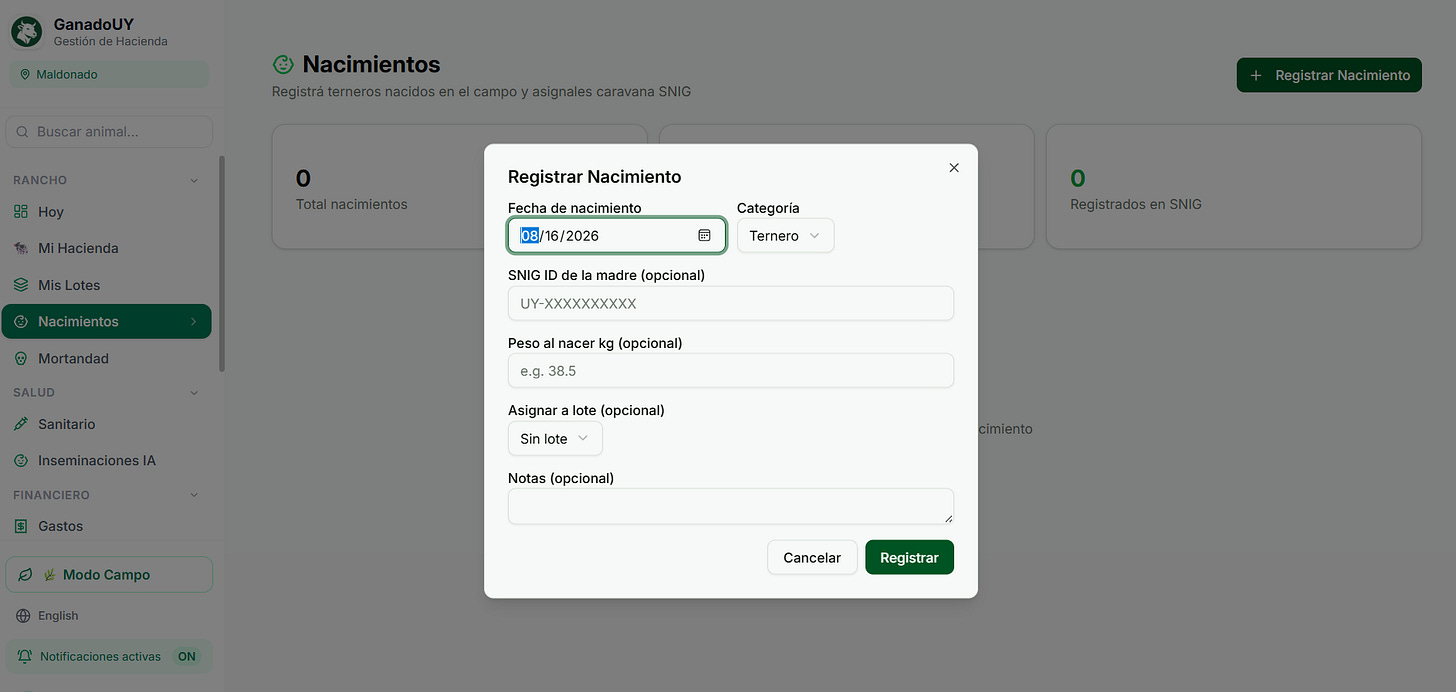Click the globe icon next to English
1456x692 pixels.
click(25, 616)
